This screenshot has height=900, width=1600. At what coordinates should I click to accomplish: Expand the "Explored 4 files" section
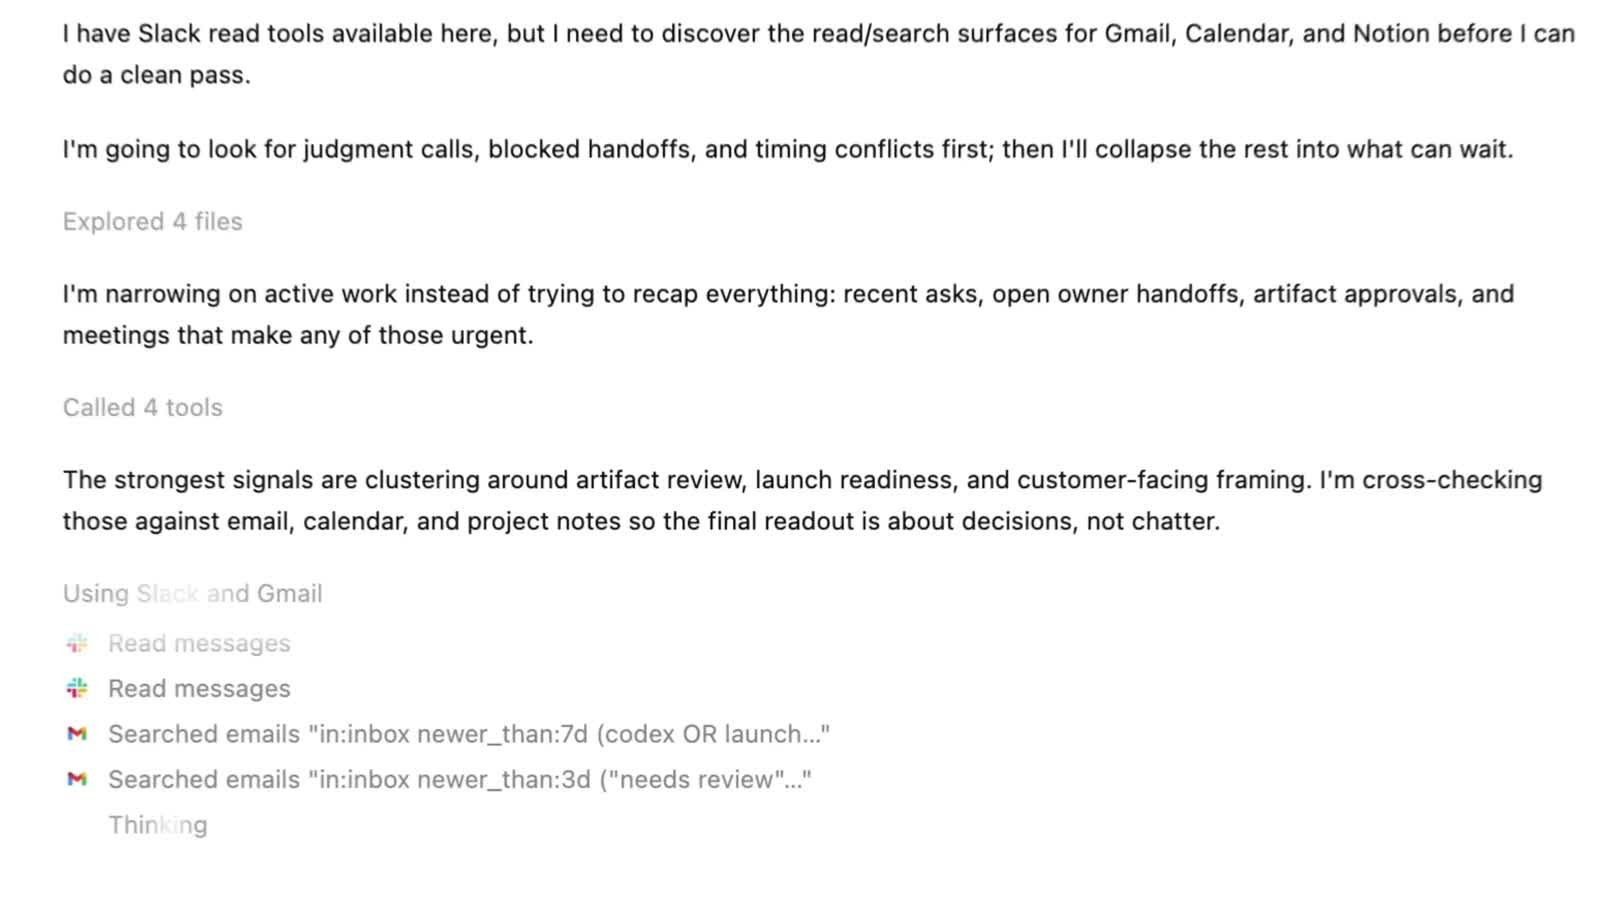[153, 221]
